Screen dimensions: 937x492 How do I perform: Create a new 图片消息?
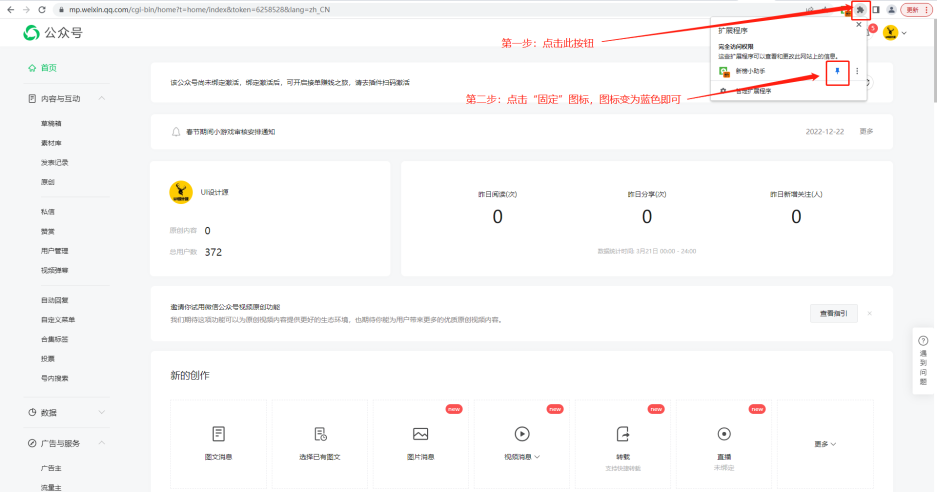tap(420, 444)
